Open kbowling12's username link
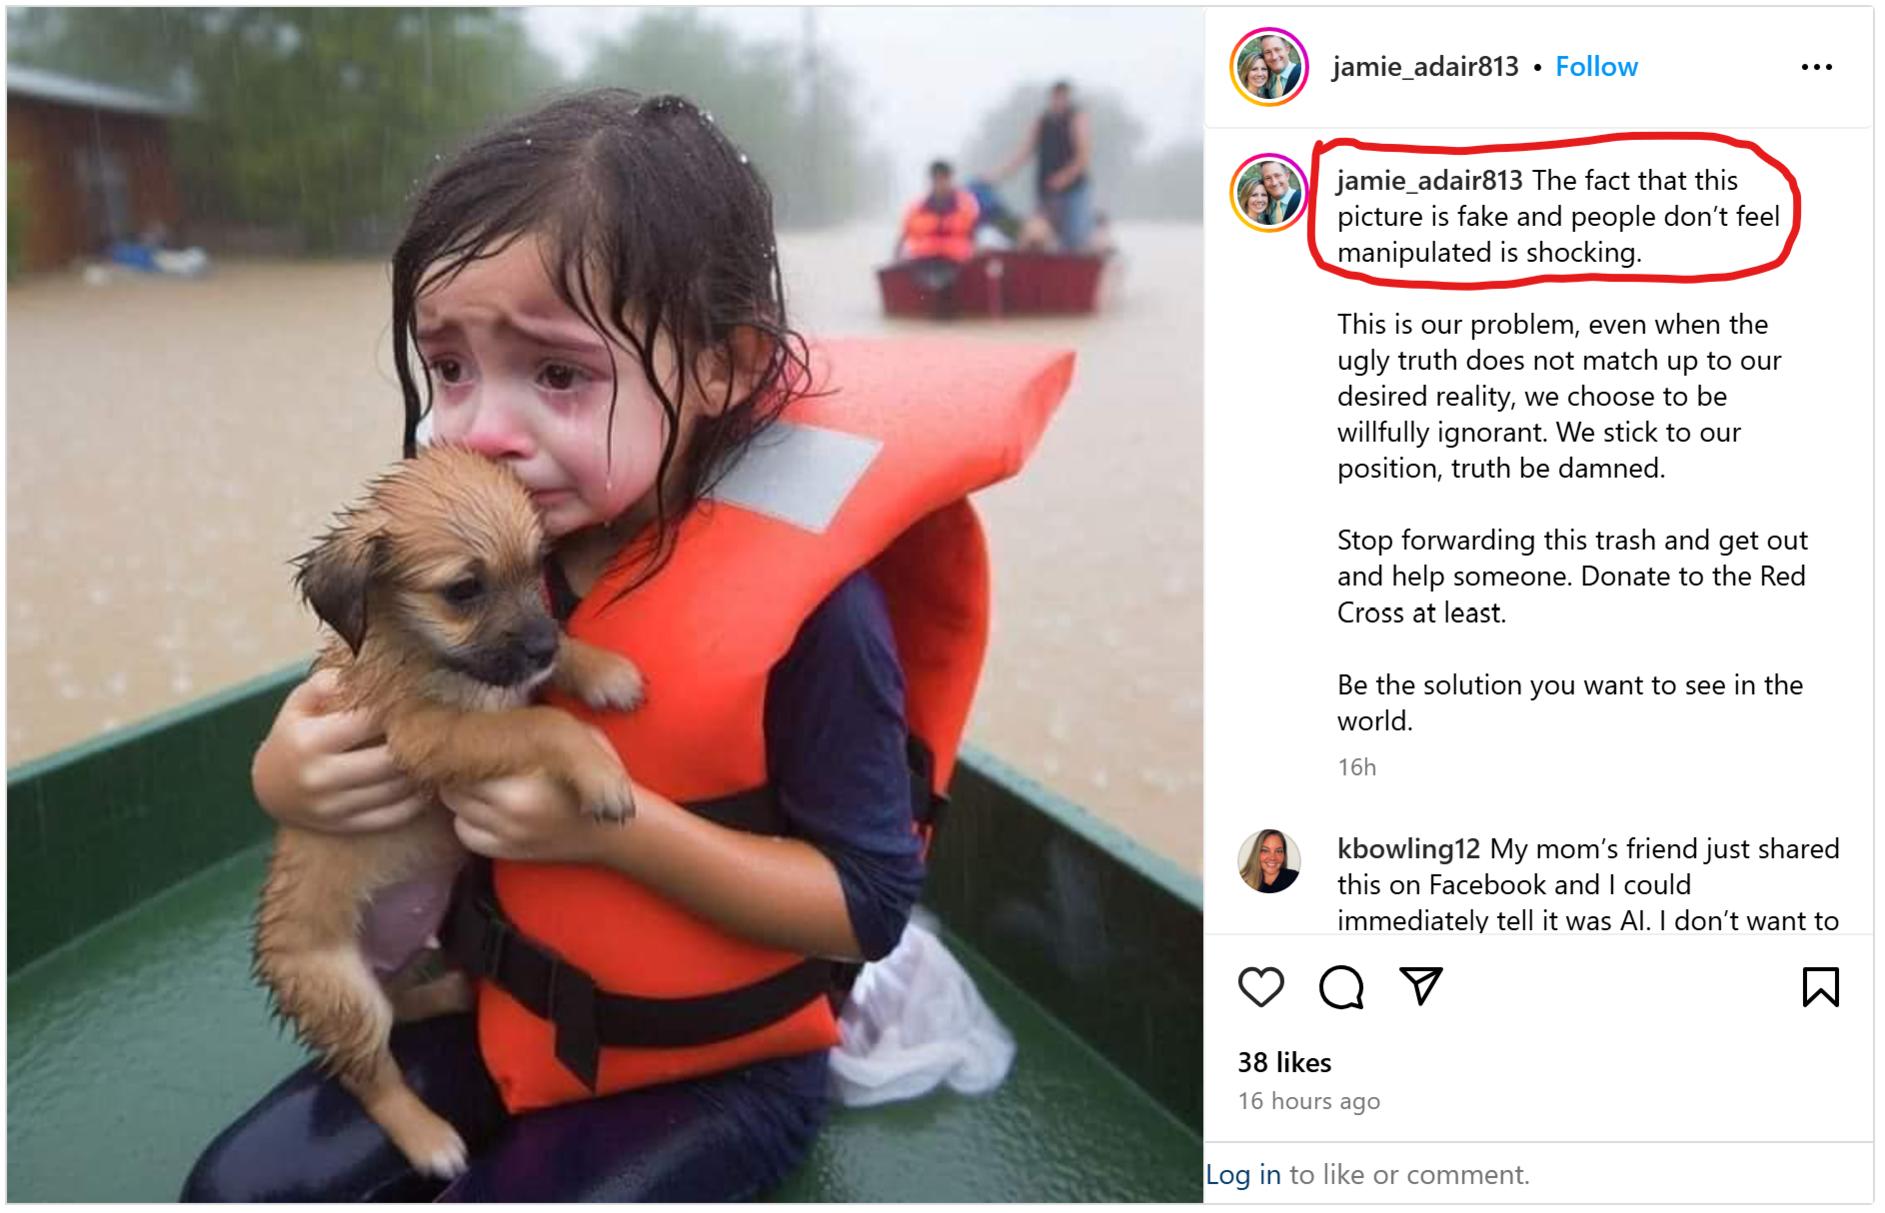This screenshot has width=1885, height=1213. click(x=1408, y=849)
